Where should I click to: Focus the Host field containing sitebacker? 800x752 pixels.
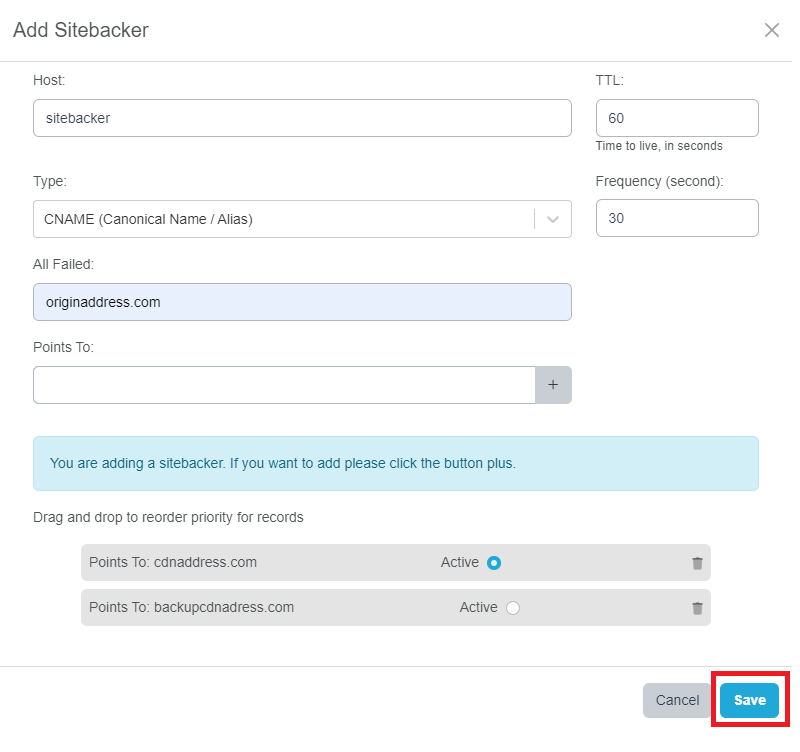302,118
